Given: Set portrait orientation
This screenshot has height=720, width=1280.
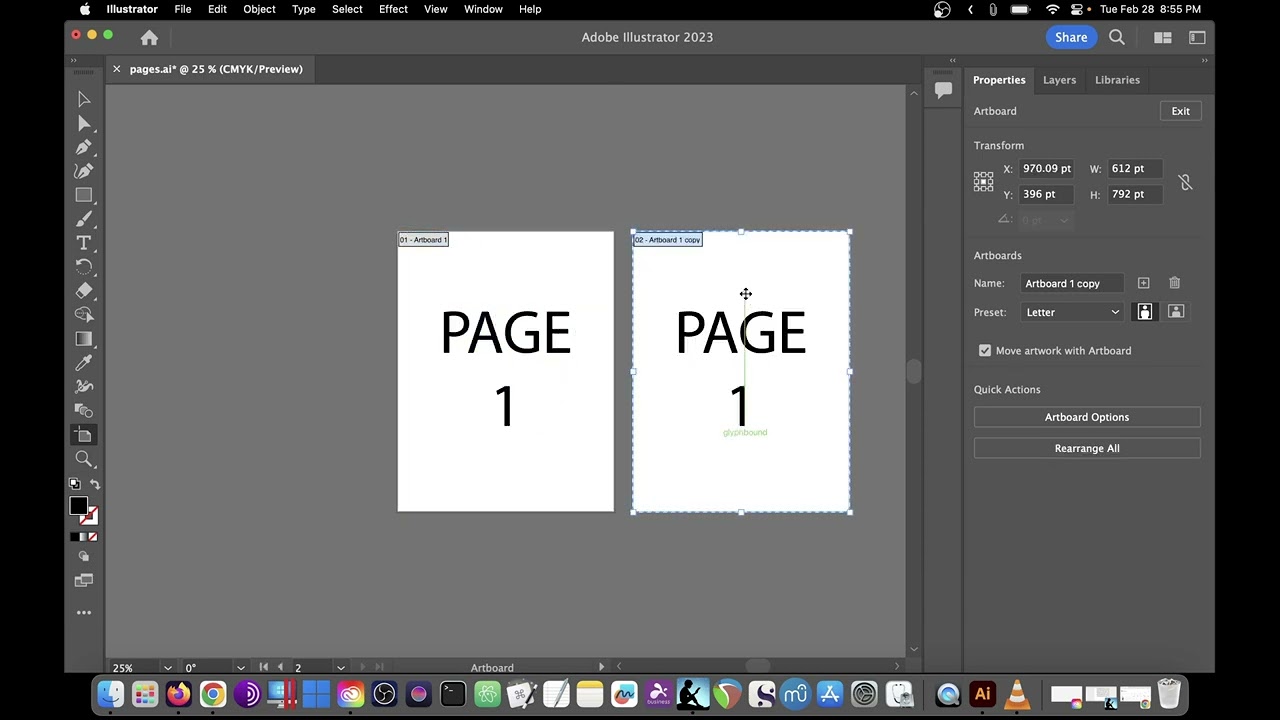Looking at the screenshot, I should (1144, 312).
